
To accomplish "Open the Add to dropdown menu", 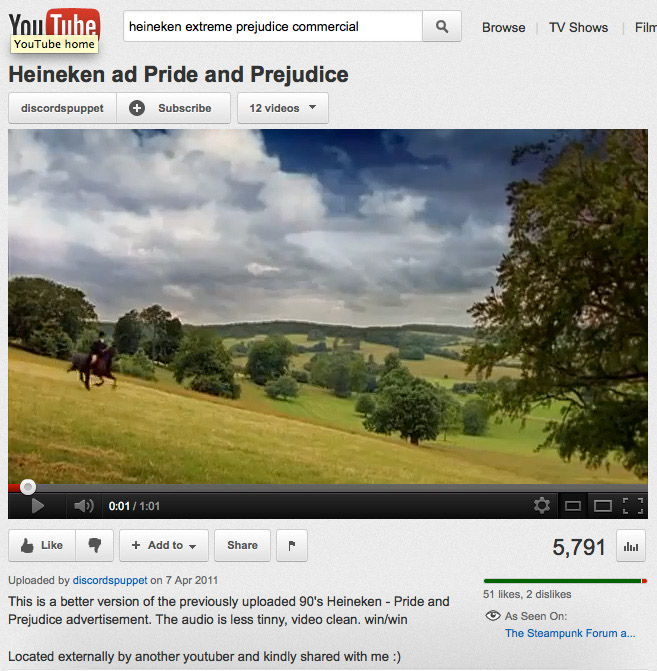I will pos(164,545).
